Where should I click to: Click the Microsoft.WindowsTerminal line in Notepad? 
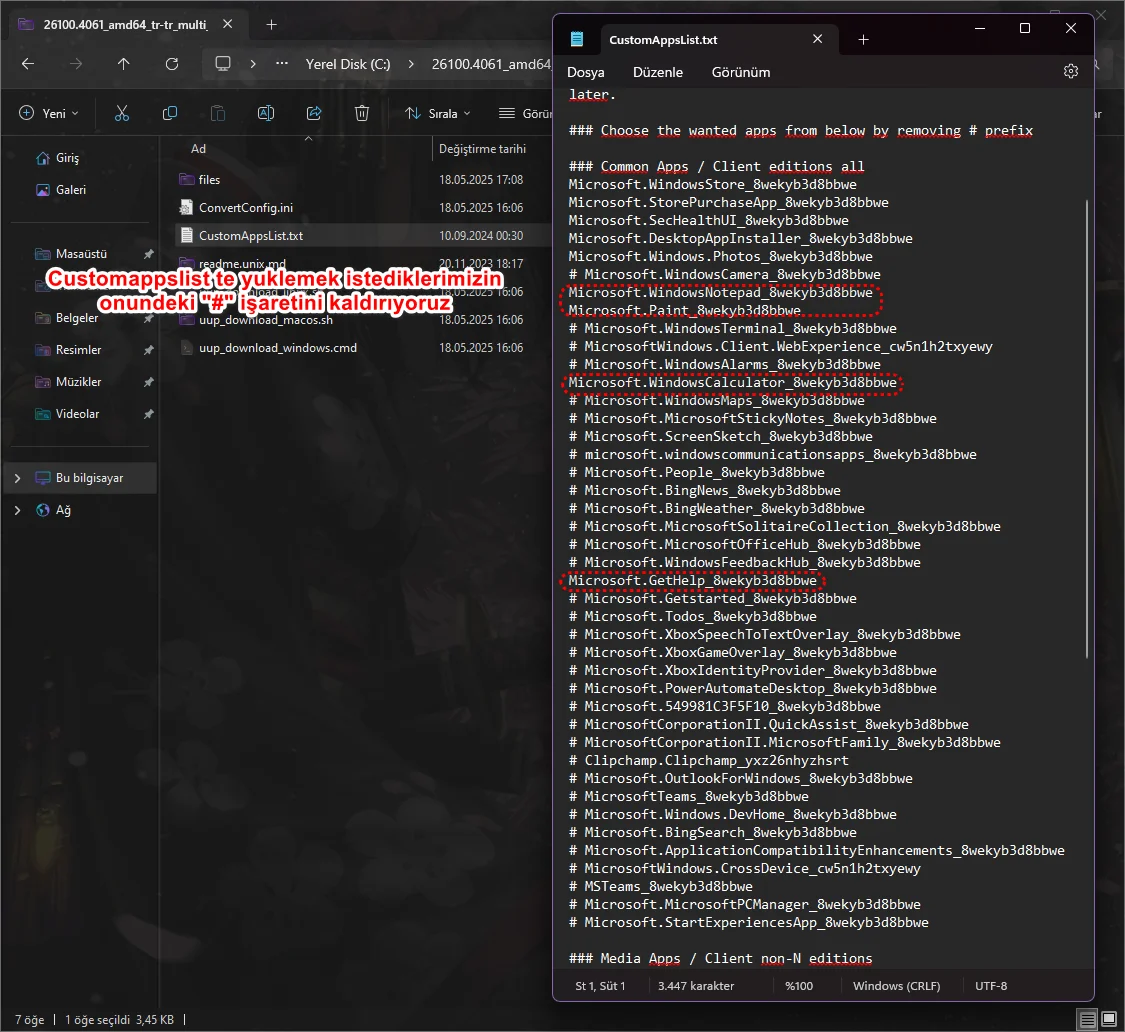coord(733,329)
